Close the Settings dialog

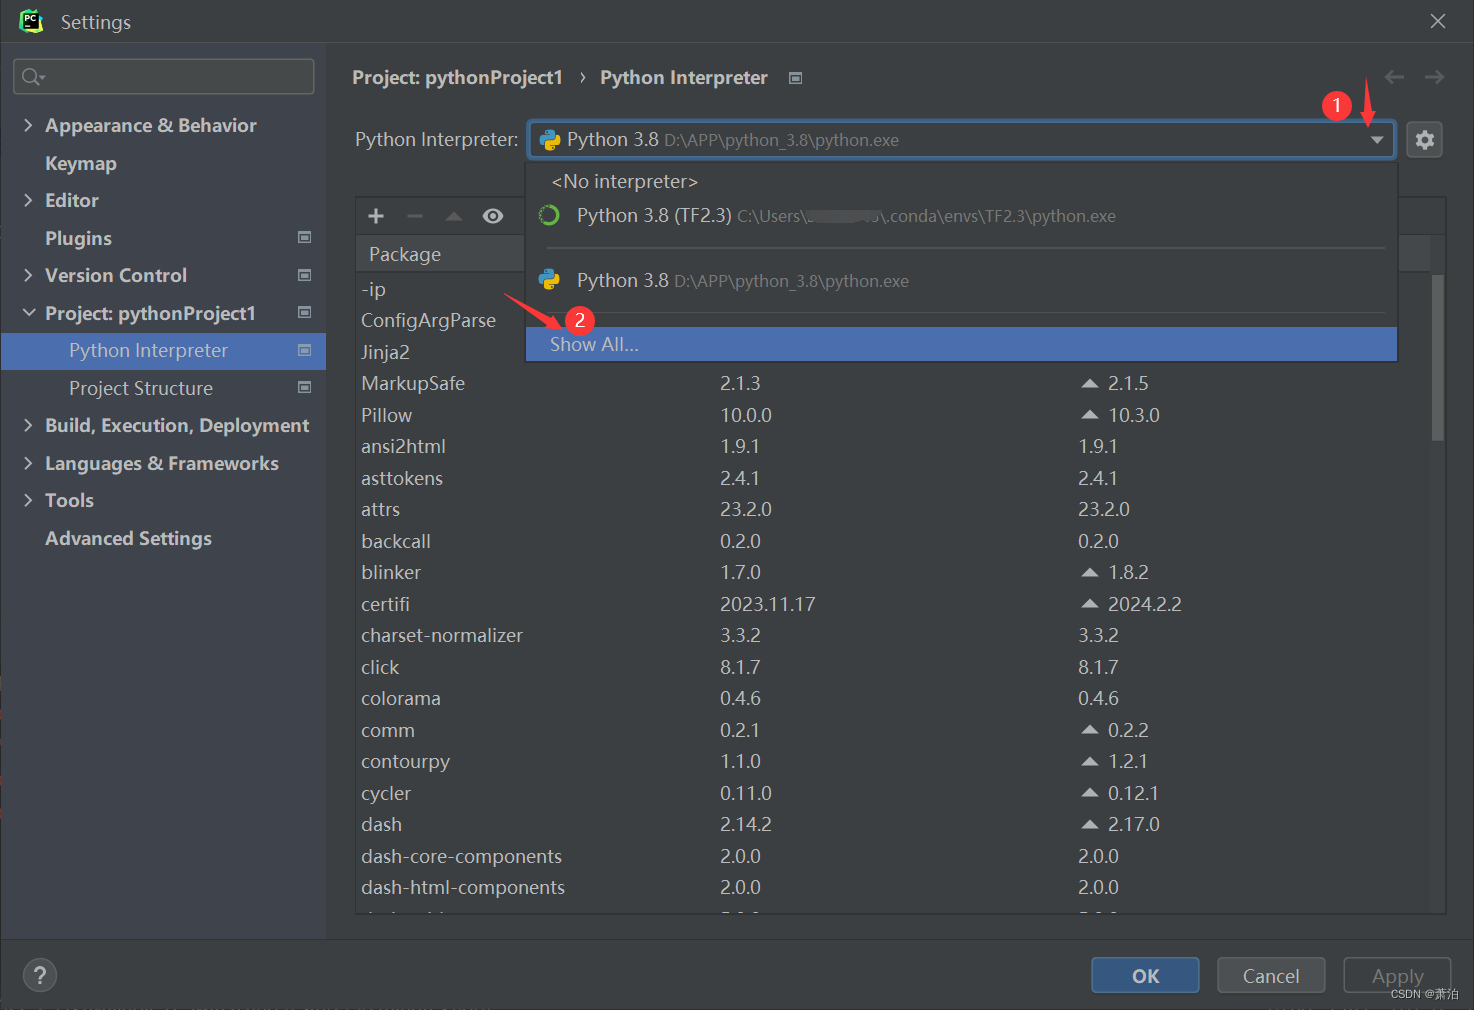click(x=1438, y=21)
